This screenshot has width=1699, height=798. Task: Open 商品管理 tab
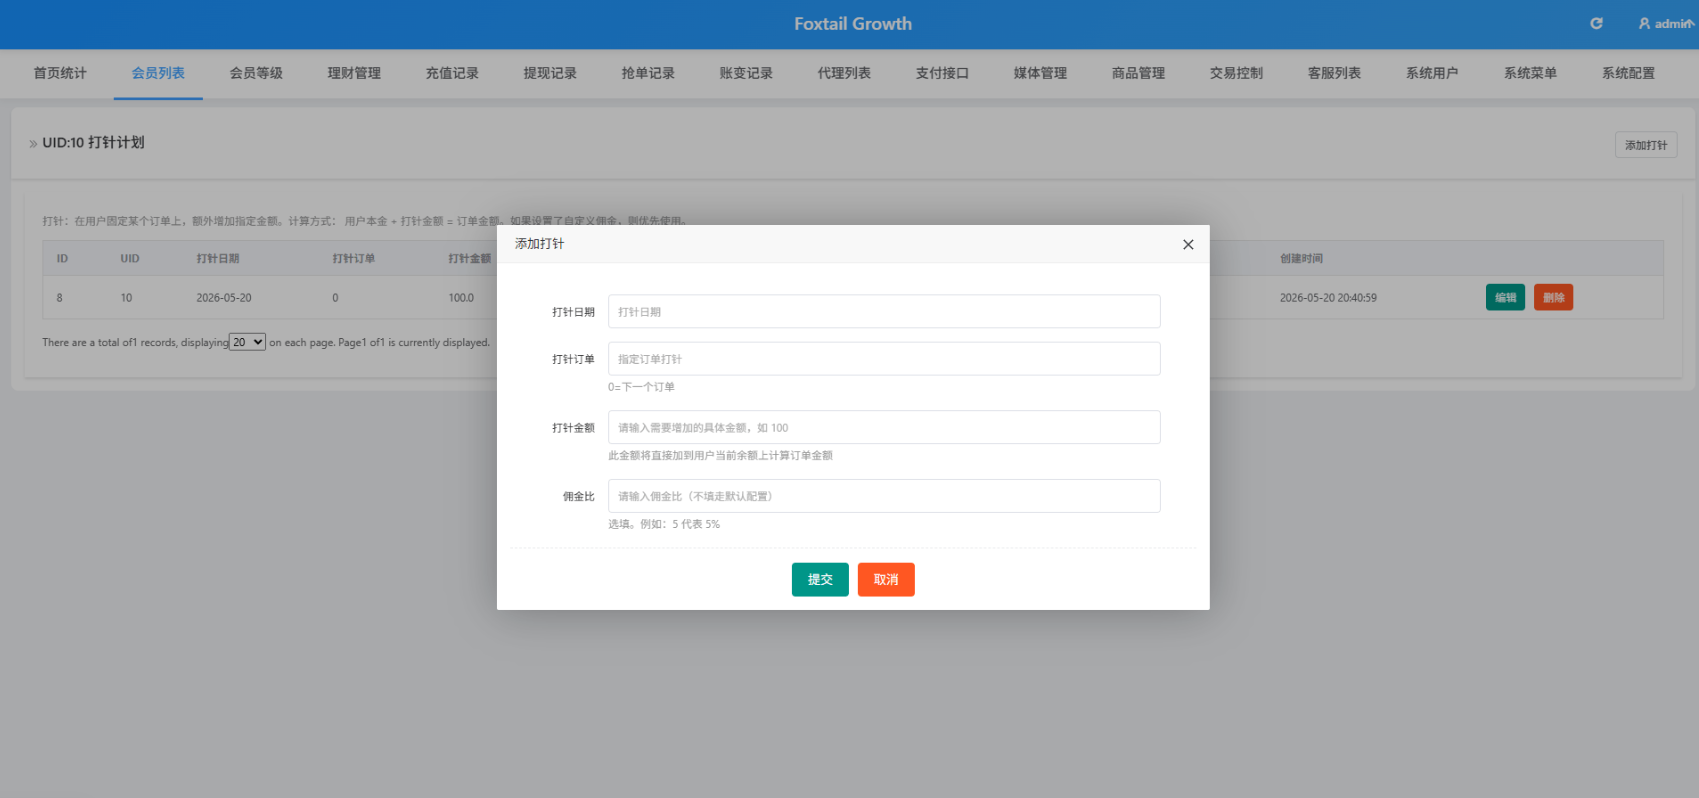(1138, 73)
